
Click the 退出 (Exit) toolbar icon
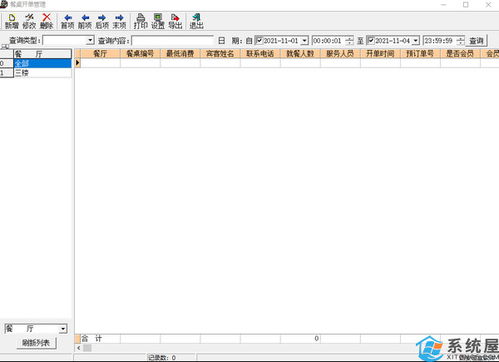[197, 21]
